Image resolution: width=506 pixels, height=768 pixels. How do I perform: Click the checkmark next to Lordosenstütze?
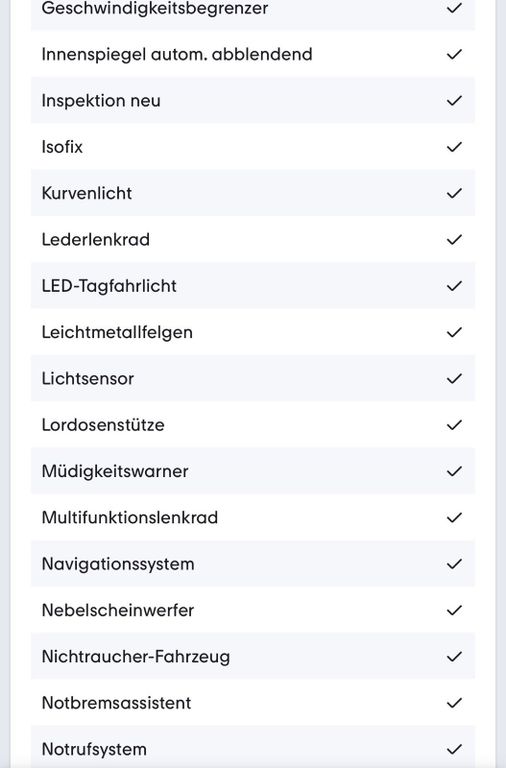(454, 425)
